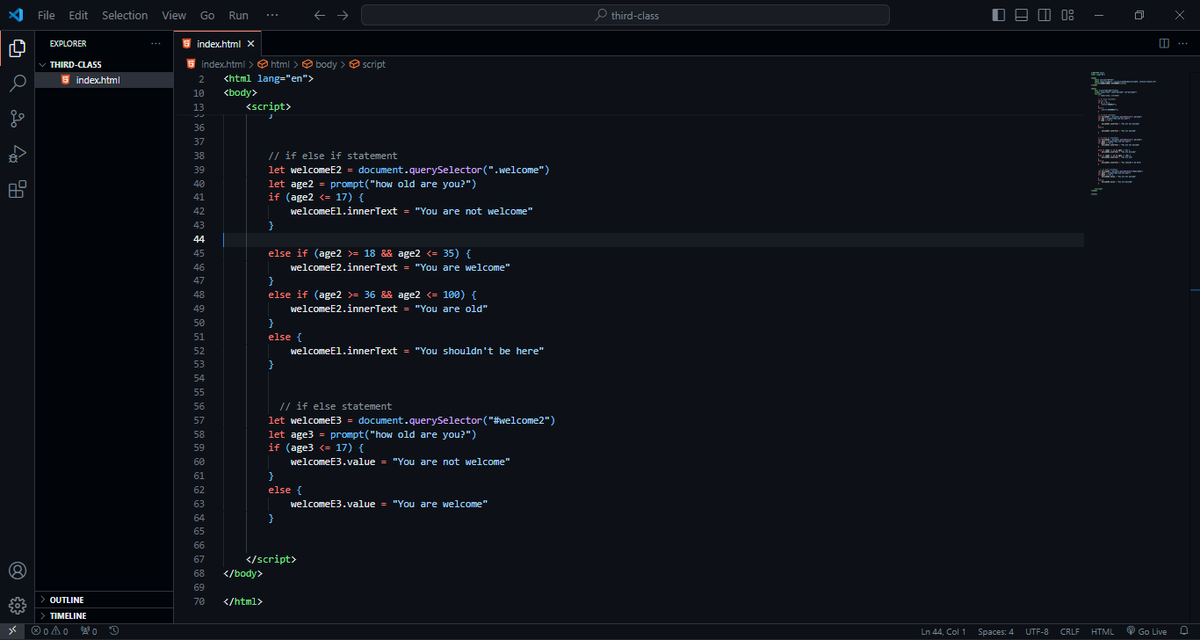The width and height of the screenshot is (1200, 640).
Task: Open the Run and Debug view
Action: (x=17, y=154)
